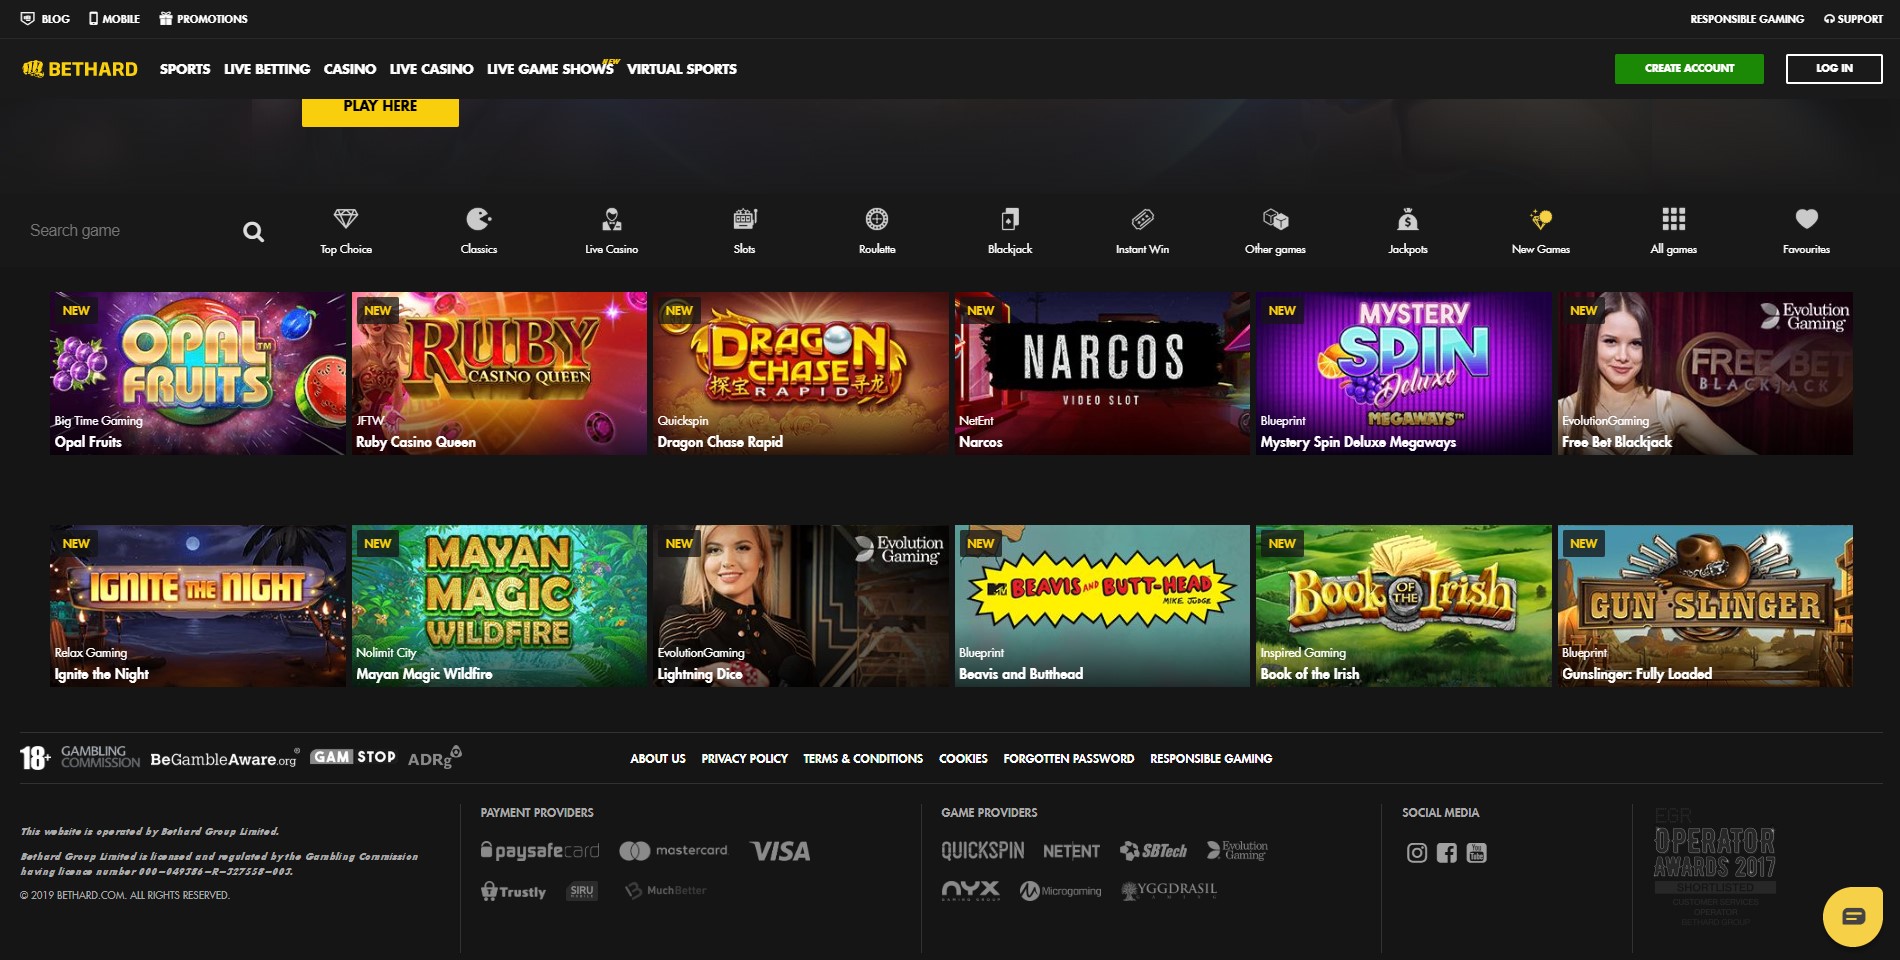The image size is (1900, 960).
Task: Open the YouTube social icon
Action: click(x=1477, y=853)
